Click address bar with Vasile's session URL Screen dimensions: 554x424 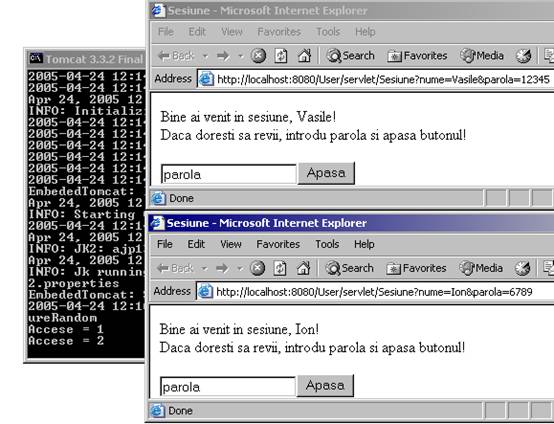(375, 79)
